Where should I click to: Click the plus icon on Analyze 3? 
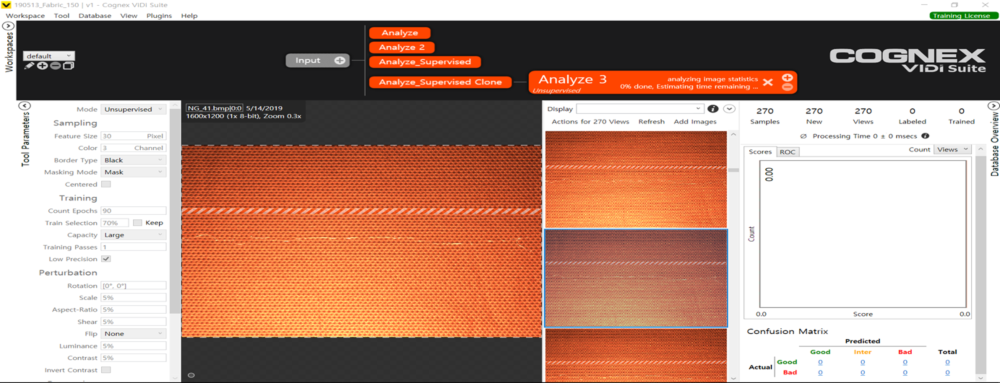787,77
